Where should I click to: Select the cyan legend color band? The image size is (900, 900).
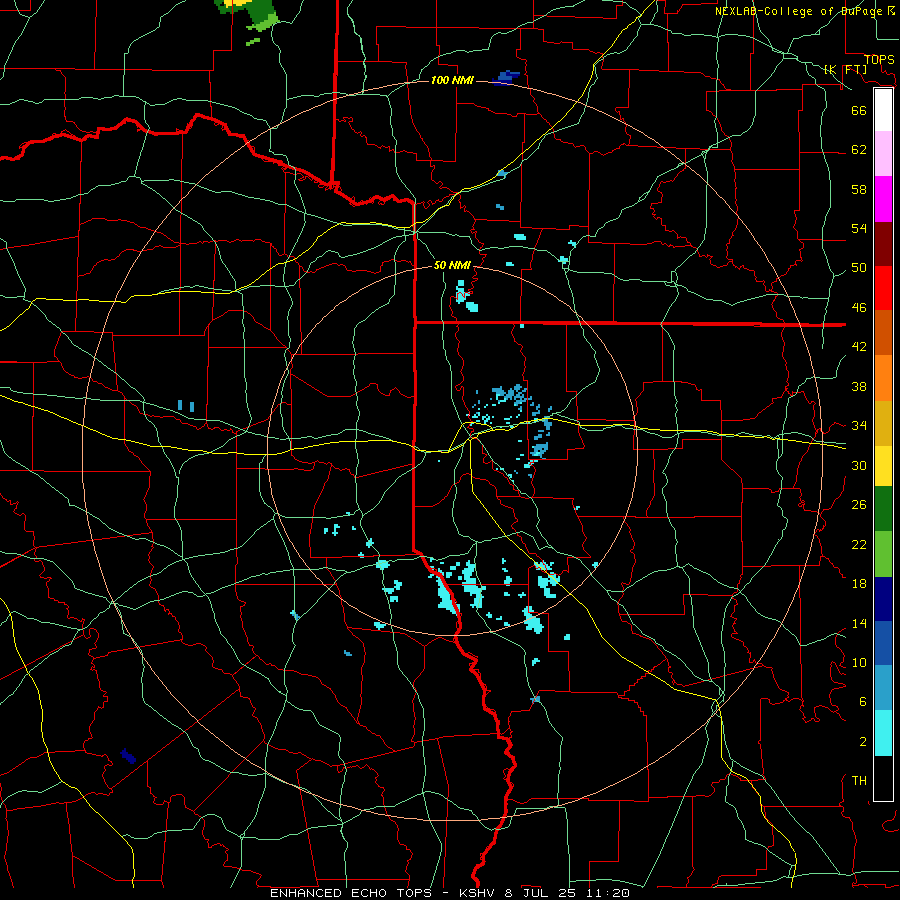(883, 733)
